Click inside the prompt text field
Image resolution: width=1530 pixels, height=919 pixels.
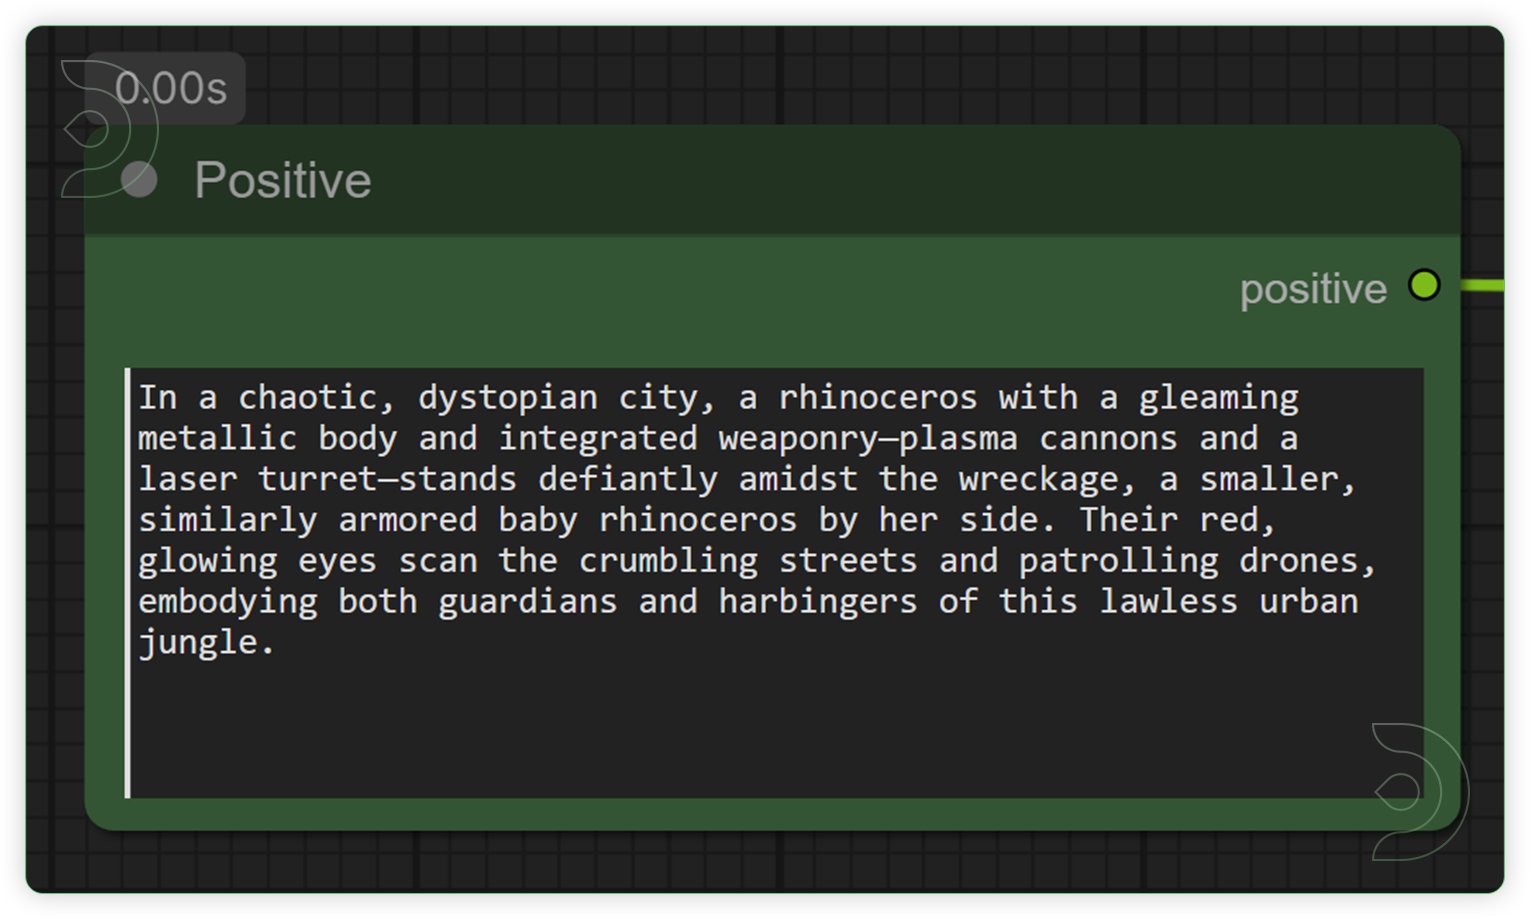tap(700, 500)
